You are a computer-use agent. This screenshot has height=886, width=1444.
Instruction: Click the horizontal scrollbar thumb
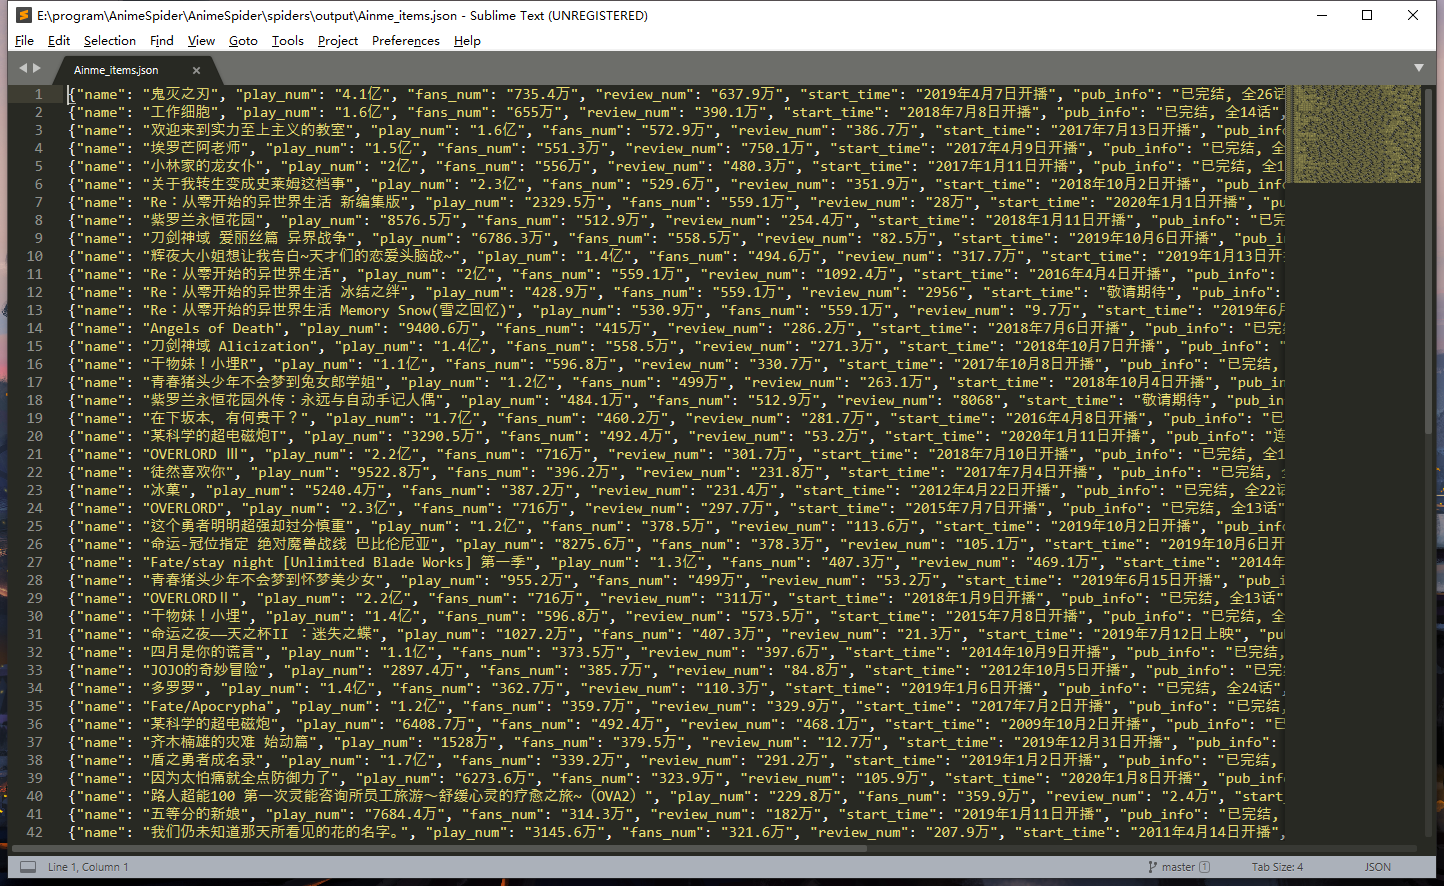point(438,849)
